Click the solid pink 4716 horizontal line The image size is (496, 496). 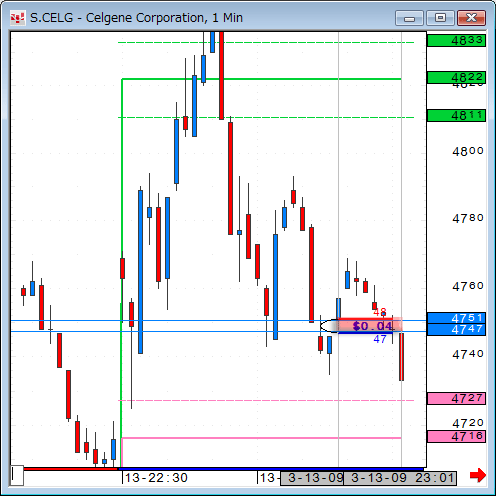tap(262, 438)
